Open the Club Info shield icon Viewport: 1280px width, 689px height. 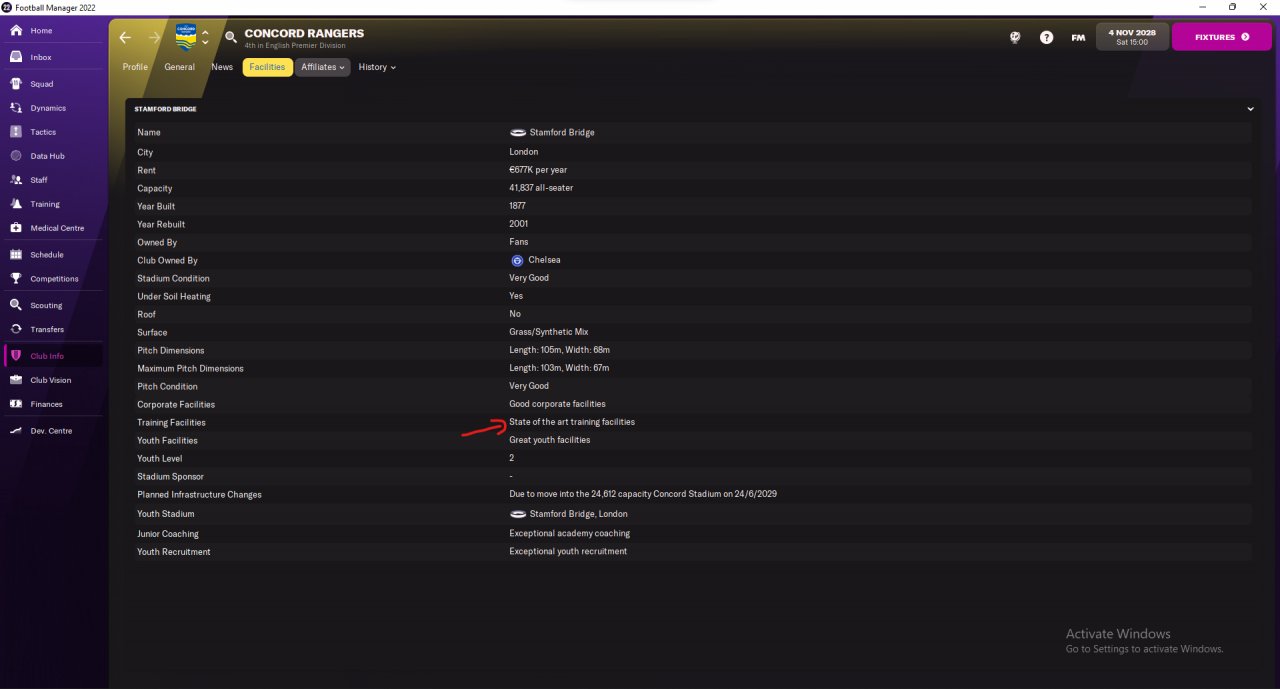coord(16,356)
